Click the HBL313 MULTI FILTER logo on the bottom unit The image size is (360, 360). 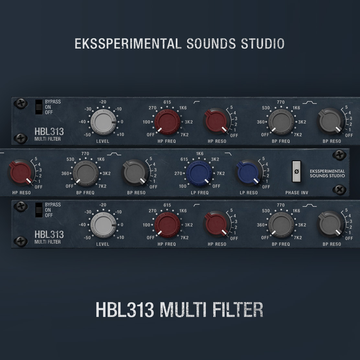click(x=49, y=237)
